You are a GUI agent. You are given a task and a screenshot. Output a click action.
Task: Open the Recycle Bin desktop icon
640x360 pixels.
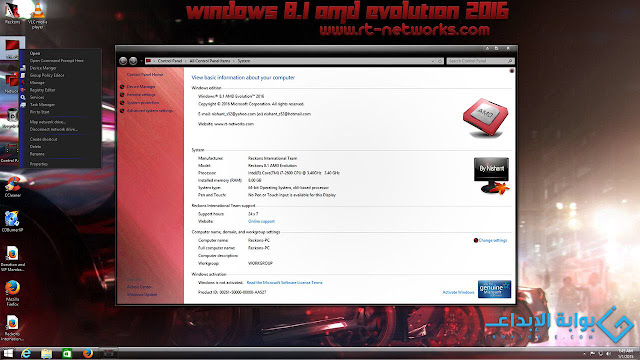coord(11,118)
